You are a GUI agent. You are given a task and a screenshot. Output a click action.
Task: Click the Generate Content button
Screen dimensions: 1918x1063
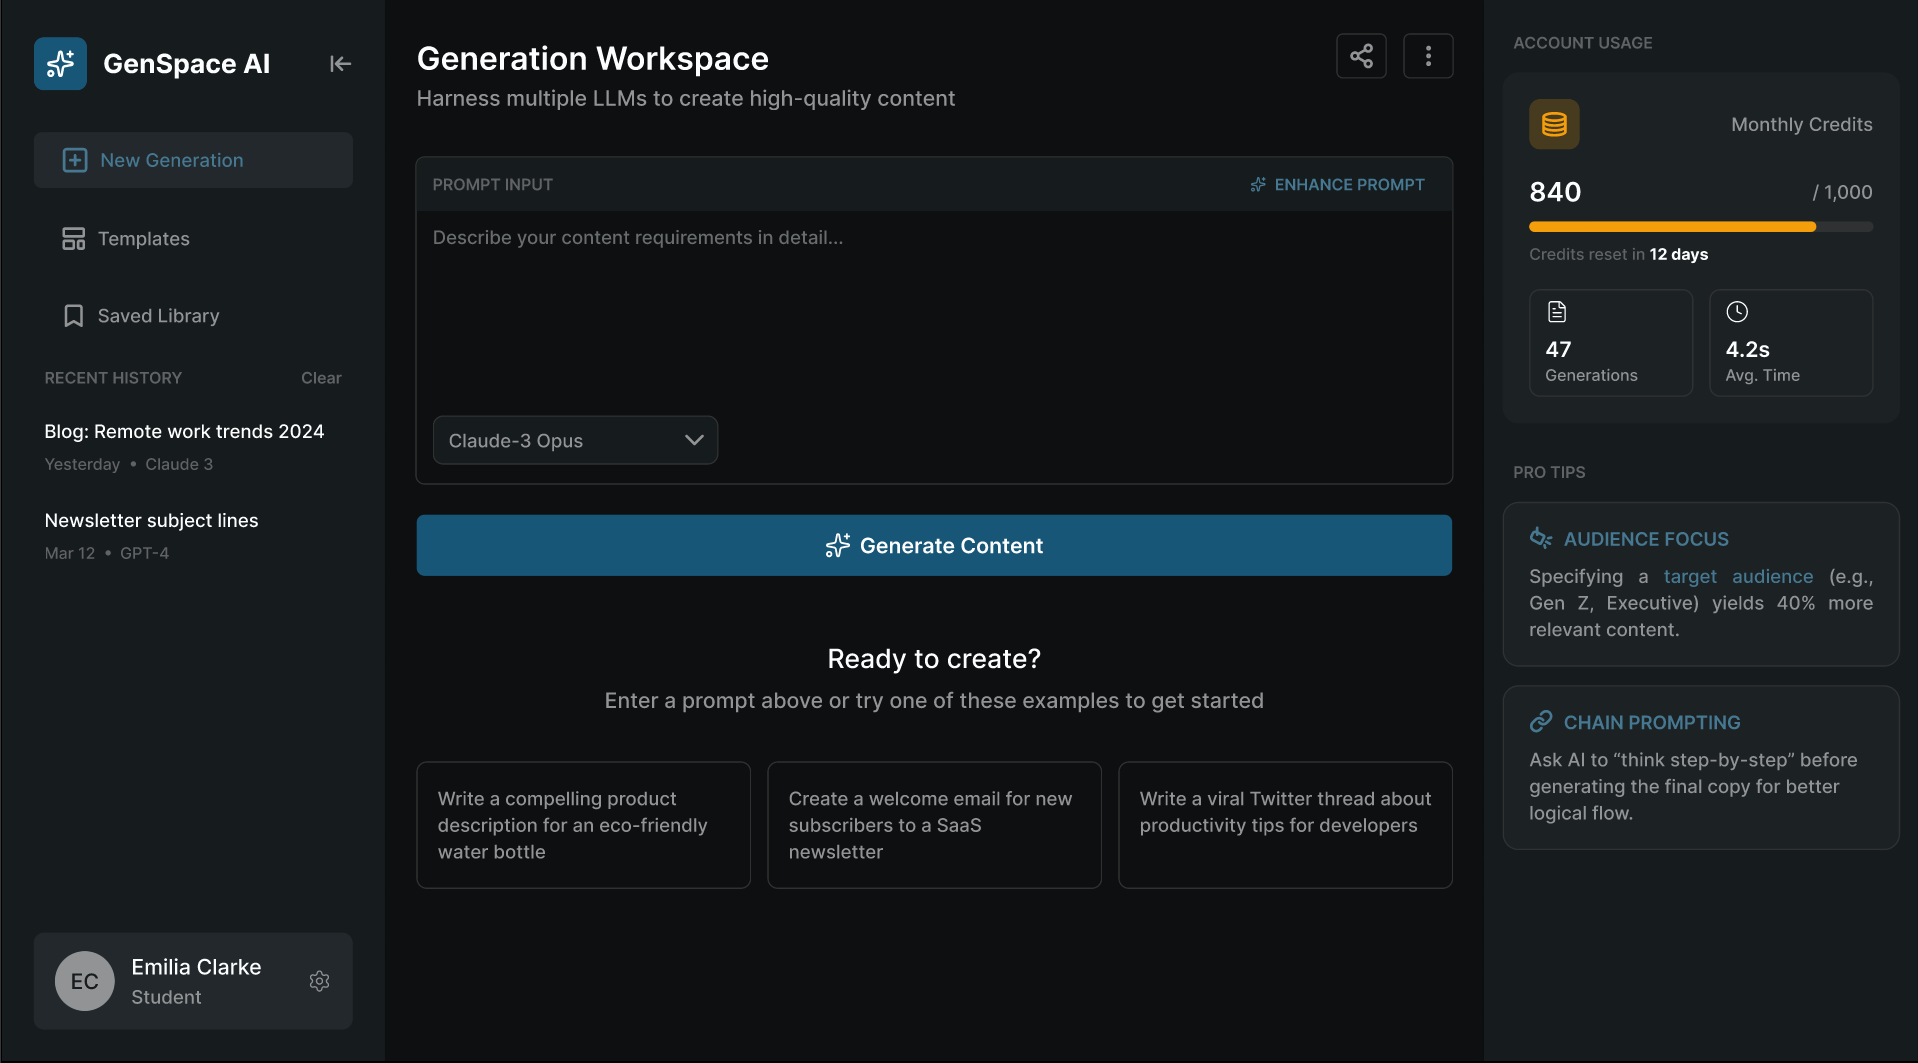tap(933, 545)
